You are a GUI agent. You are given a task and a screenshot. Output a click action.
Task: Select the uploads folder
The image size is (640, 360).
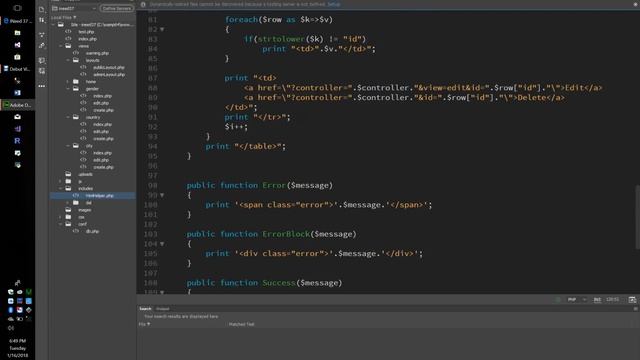tap(85, 174)
